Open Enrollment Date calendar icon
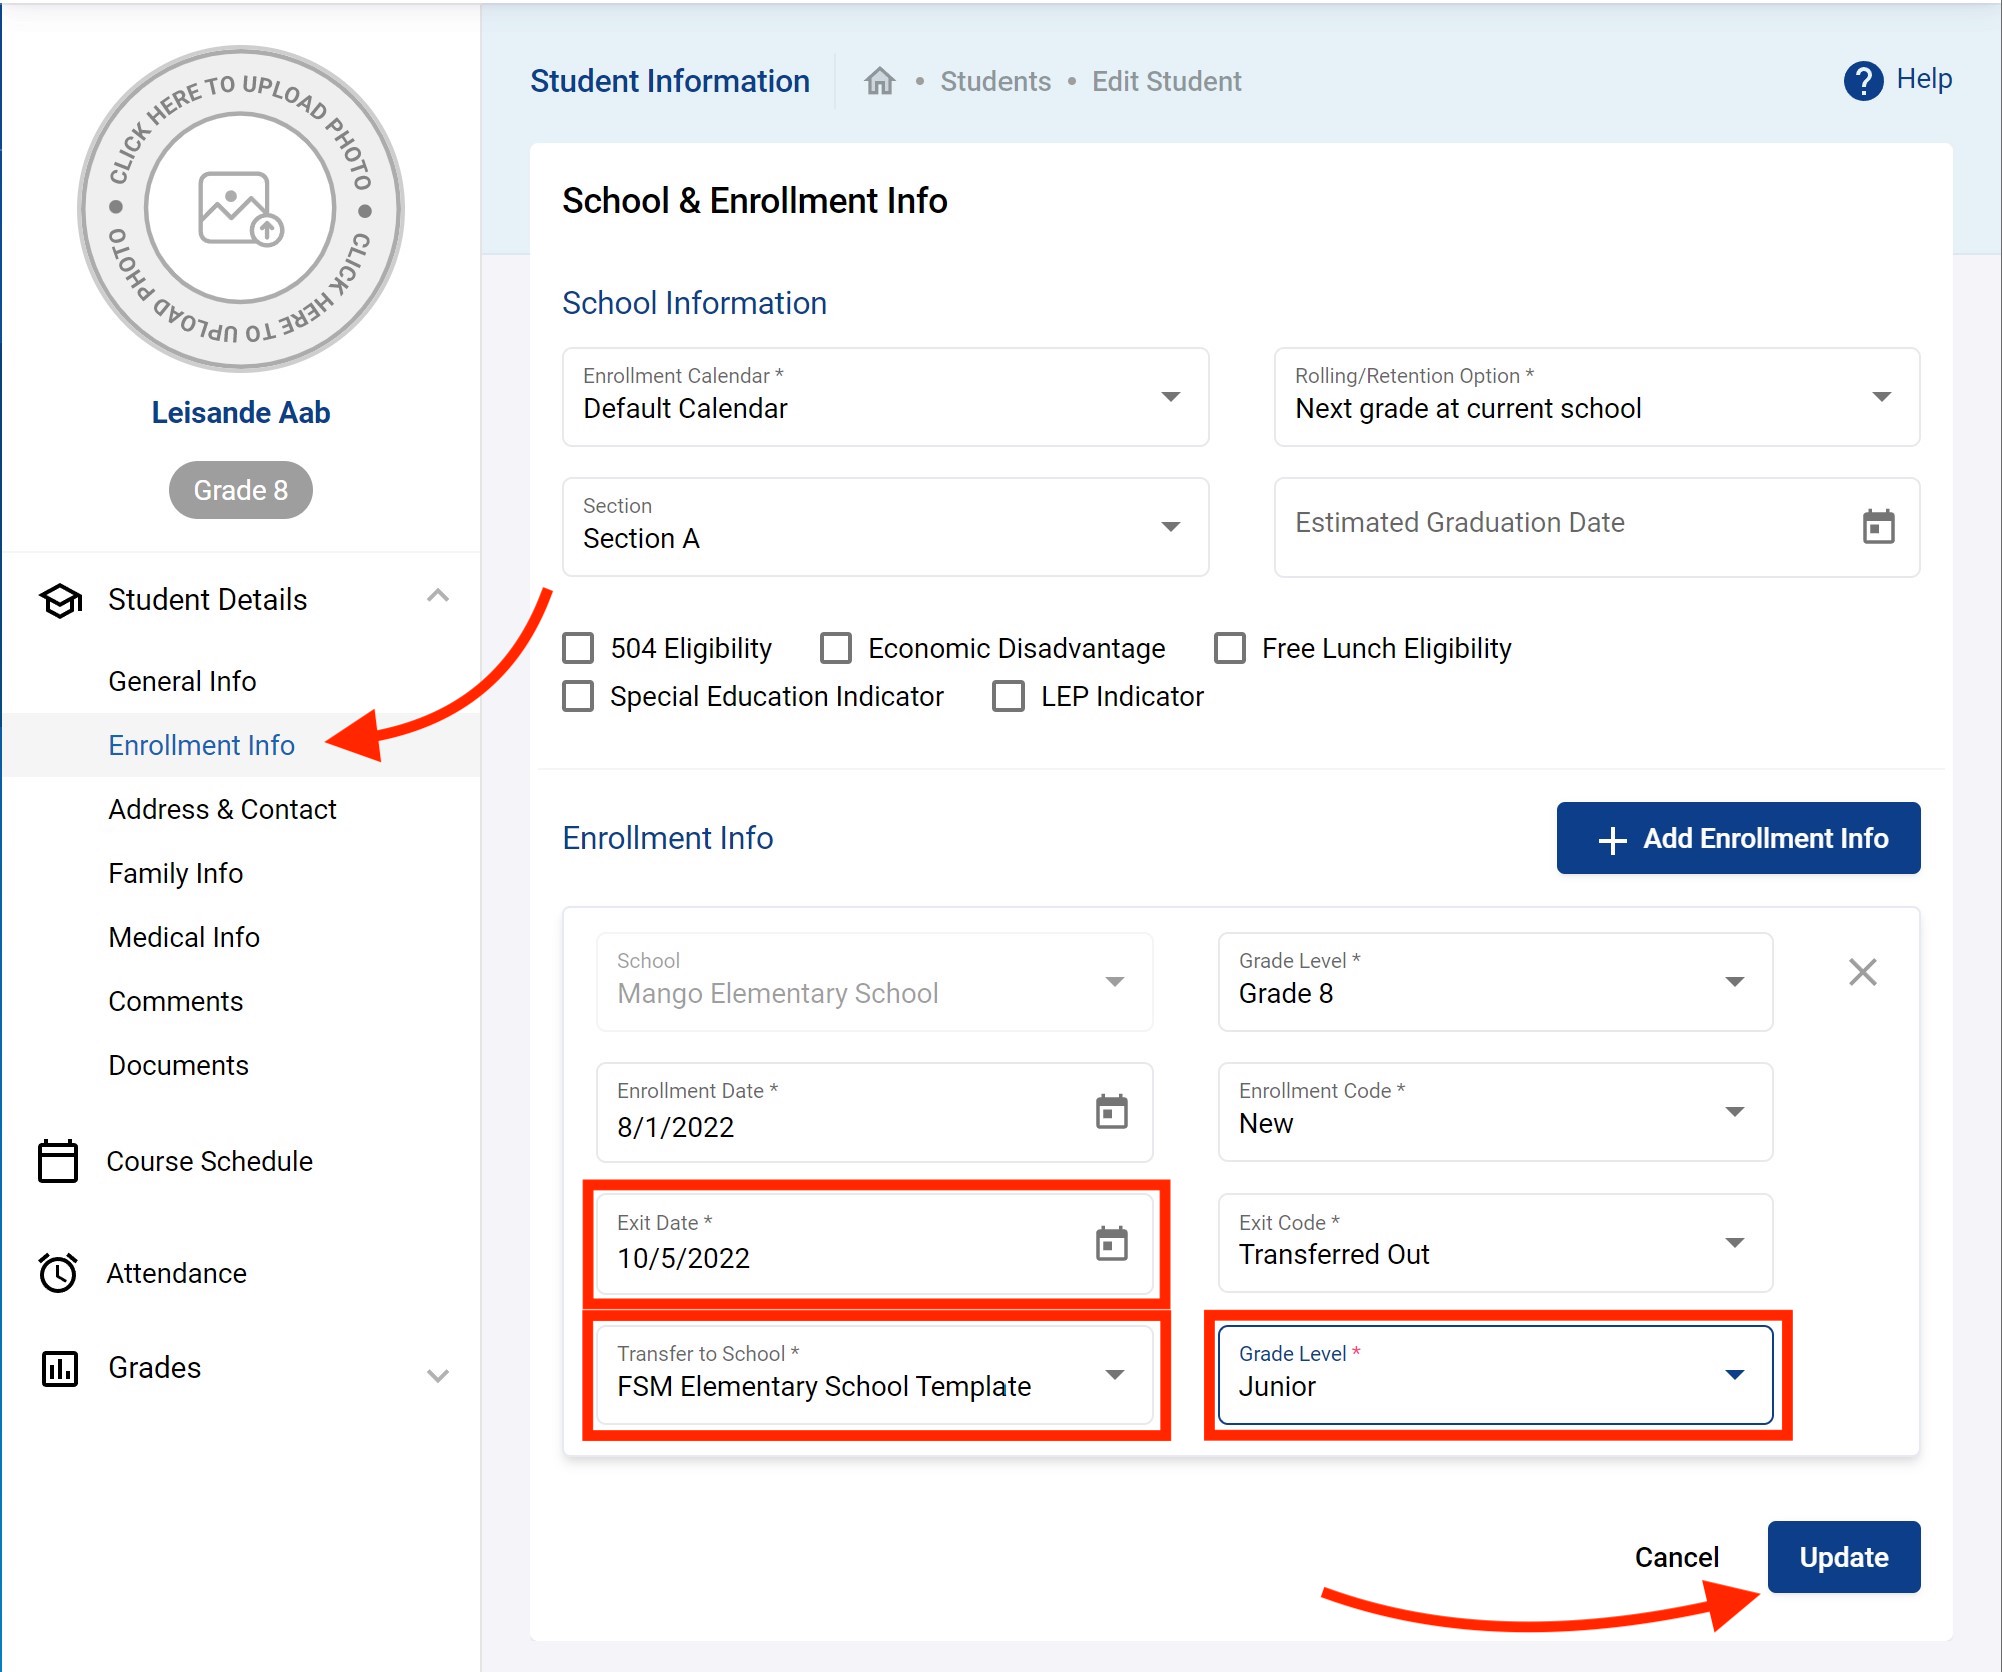2002x1672 pixels. click(x=1111, y=1111)
